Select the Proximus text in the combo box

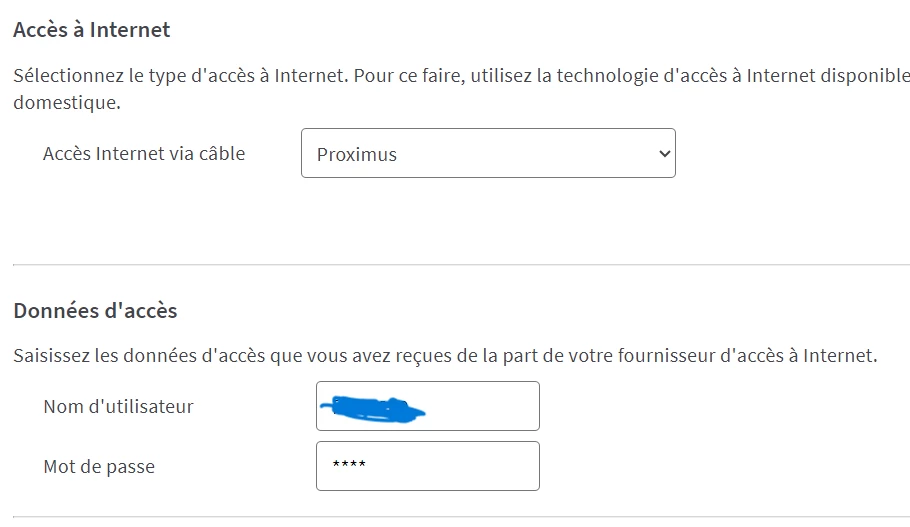357,155
